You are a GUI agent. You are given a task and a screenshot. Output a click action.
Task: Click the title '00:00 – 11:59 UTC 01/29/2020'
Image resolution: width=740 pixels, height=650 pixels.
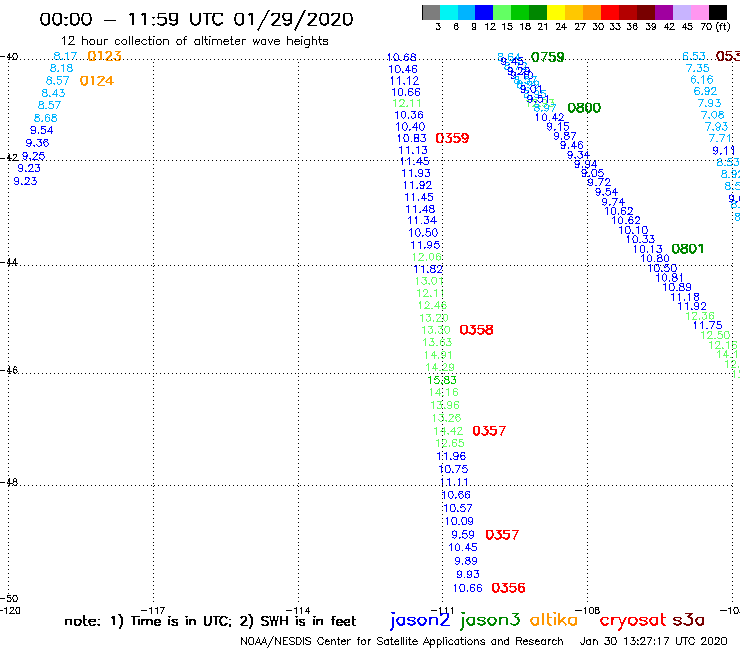[x=196, y=20]
